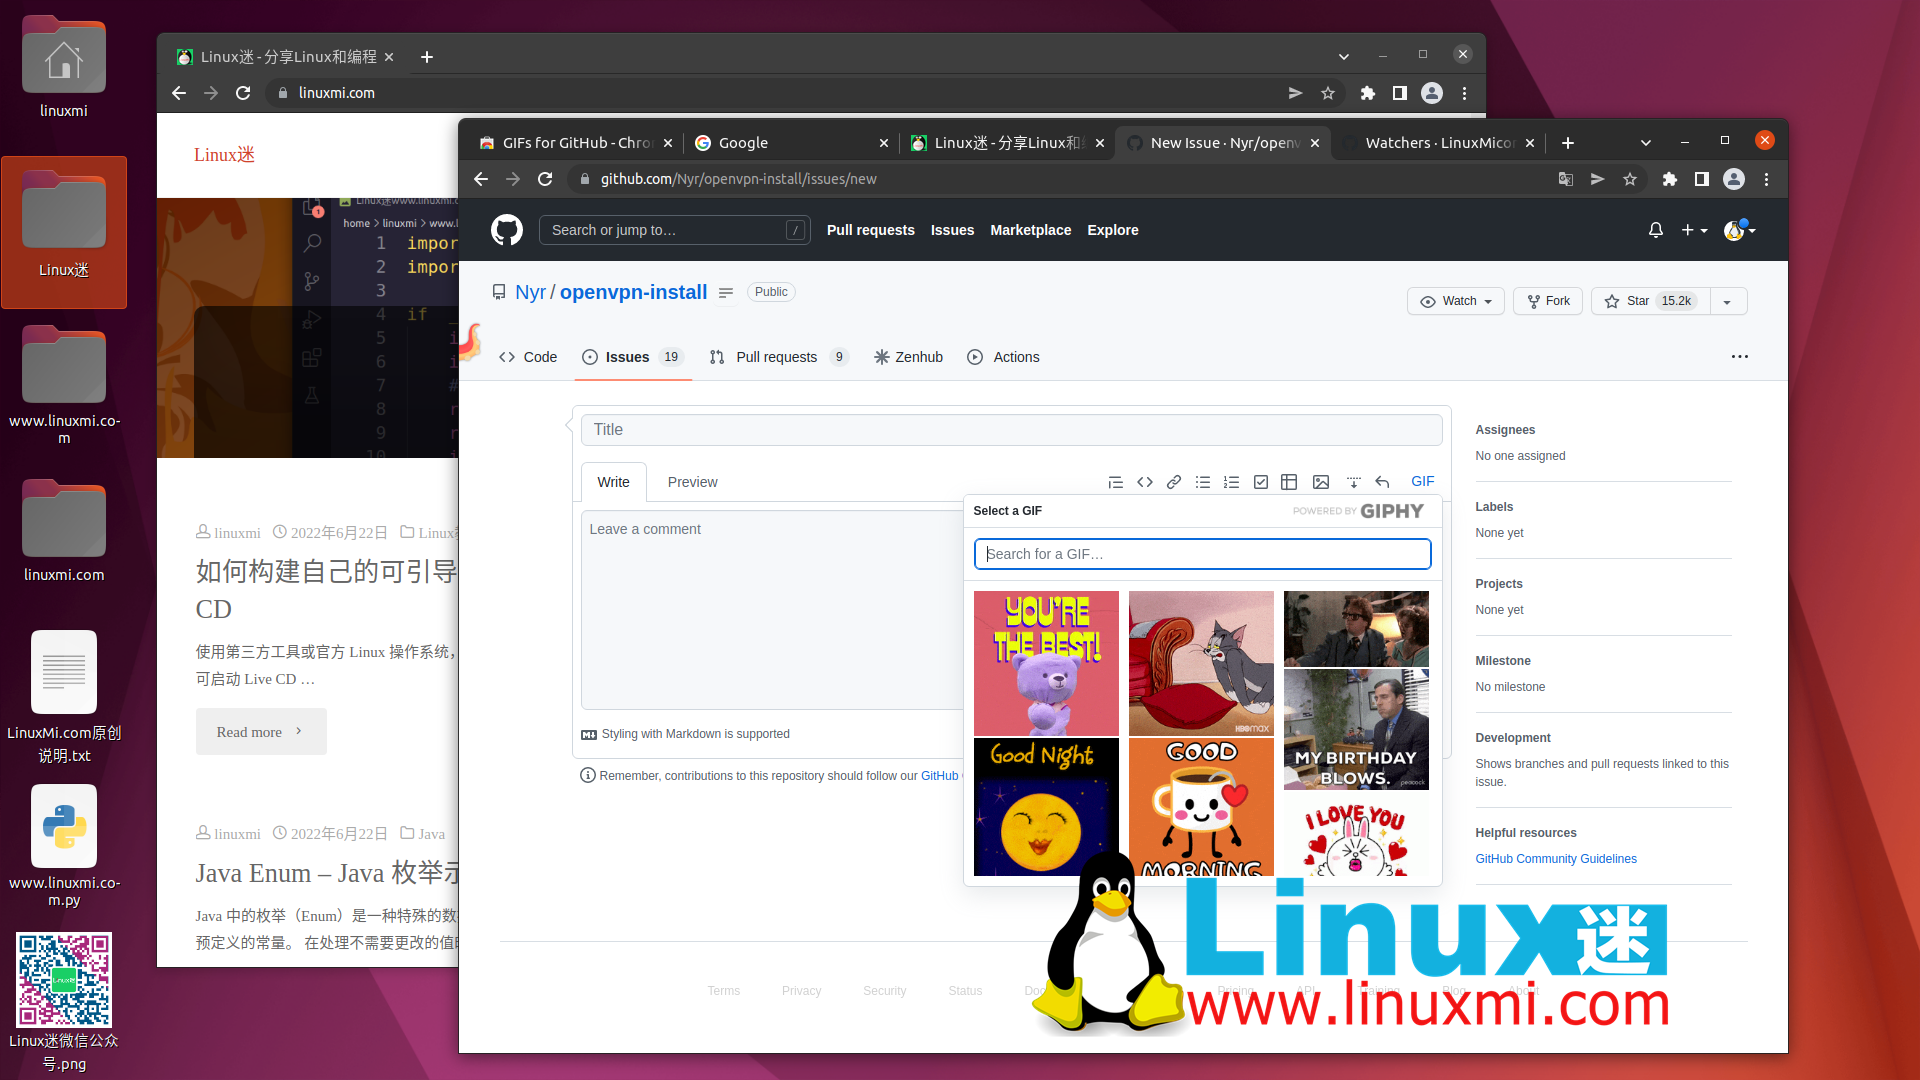This screenshot has width=1920, height=1080.
Task: Reload the GitHub new issue page
Action: [x=545, y=179]
